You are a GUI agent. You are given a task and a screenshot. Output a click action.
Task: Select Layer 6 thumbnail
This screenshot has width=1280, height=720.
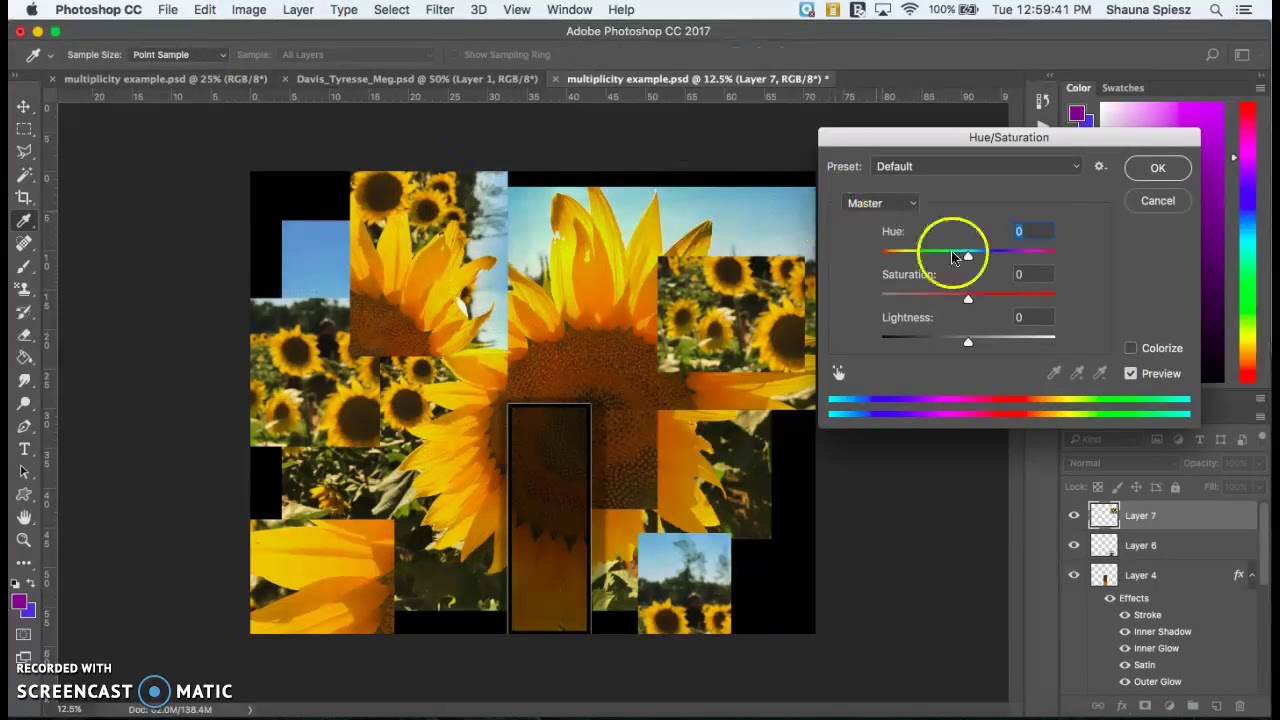[x=1104, y=545]
